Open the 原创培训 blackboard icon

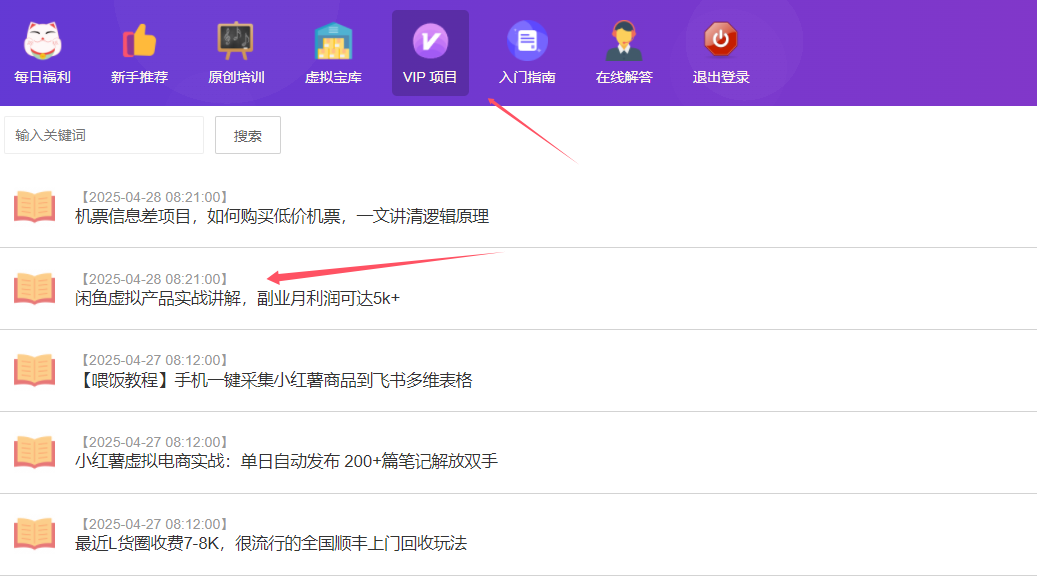(236, 41)
